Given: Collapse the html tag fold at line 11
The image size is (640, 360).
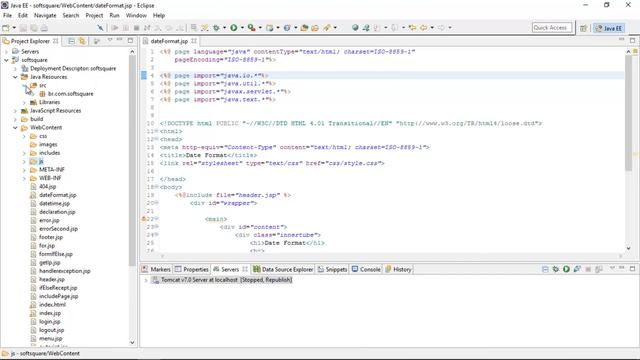Looking at the screenshot, I should pos(156,131).
